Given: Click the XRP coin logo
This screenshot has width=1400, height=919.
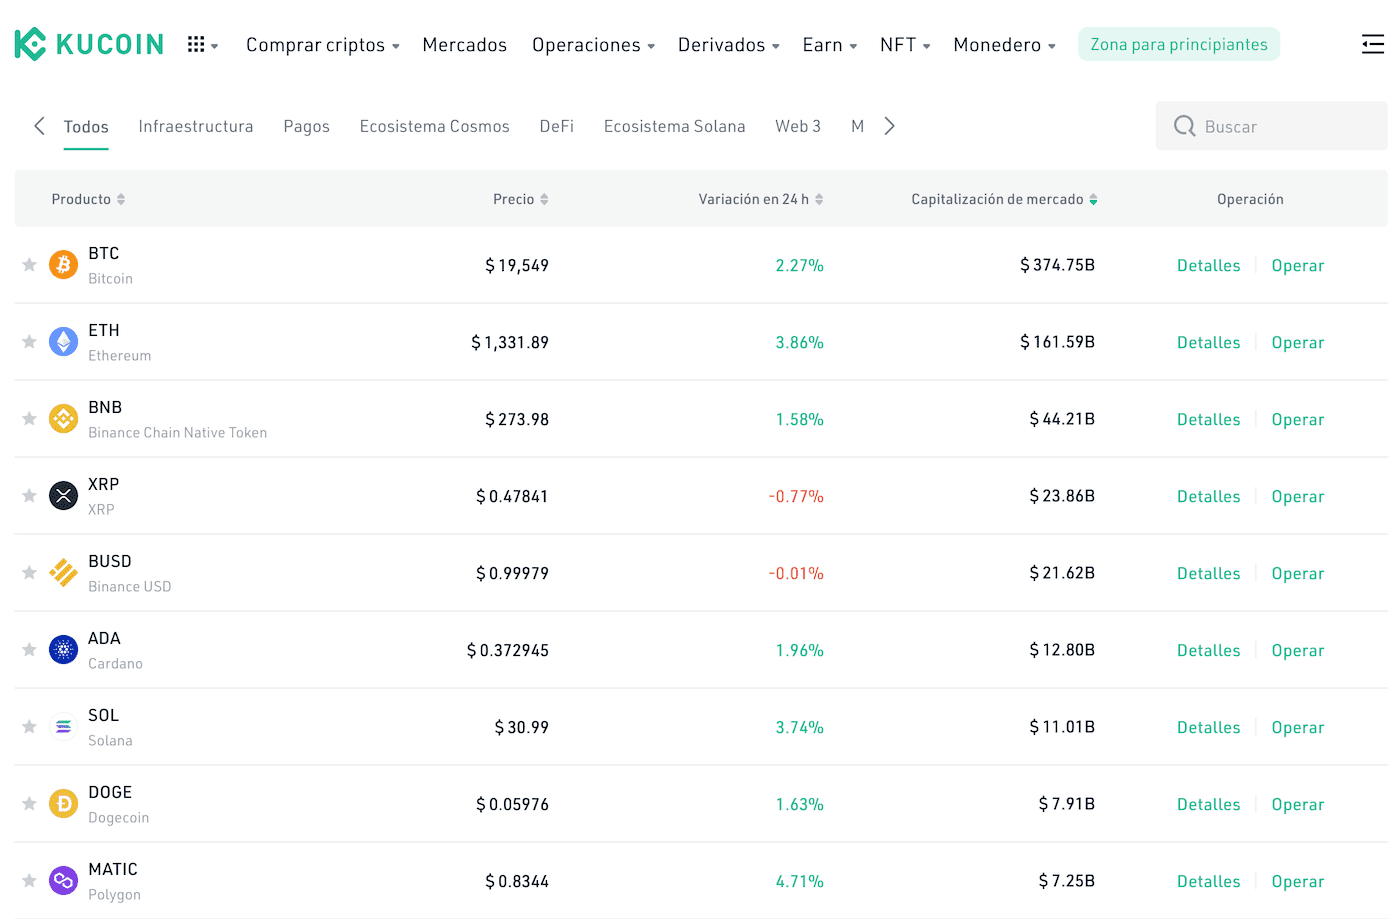Looking at the screenshot, I should coord(63,496).
